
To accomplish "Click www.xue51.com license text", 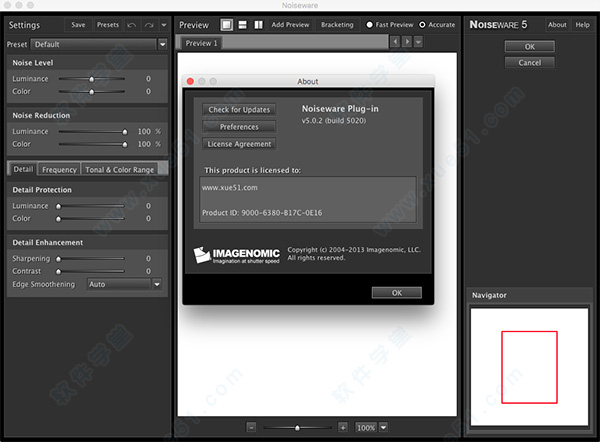I will 230,188.
